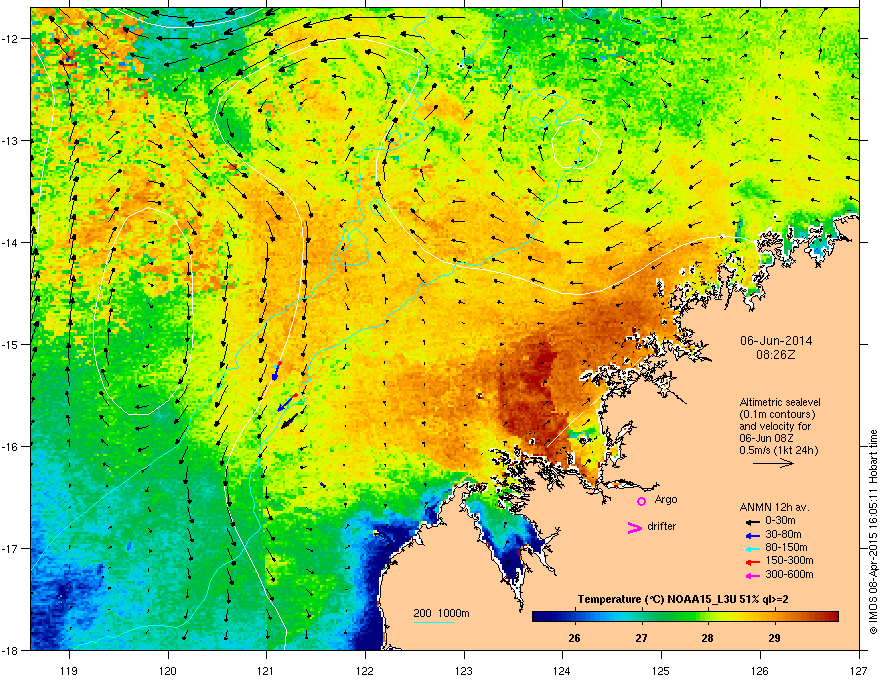Click the 'ANMN 12h av.' legend heading

pyautogui.click(x=774, y=507)
